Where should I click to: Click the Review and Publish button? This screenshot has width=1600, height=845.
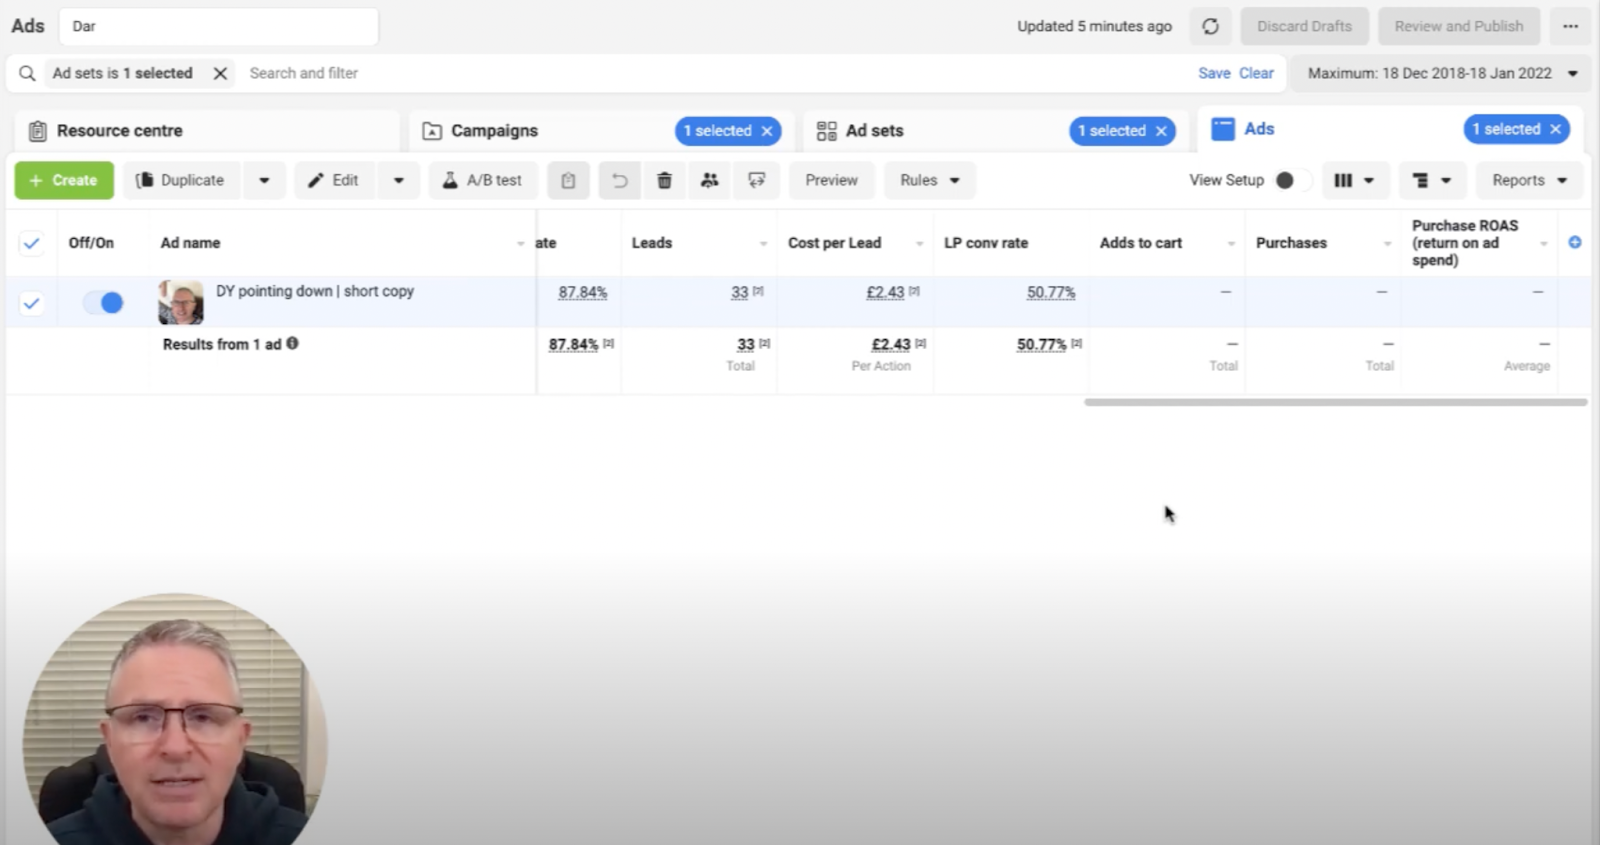coord(1459,26)
